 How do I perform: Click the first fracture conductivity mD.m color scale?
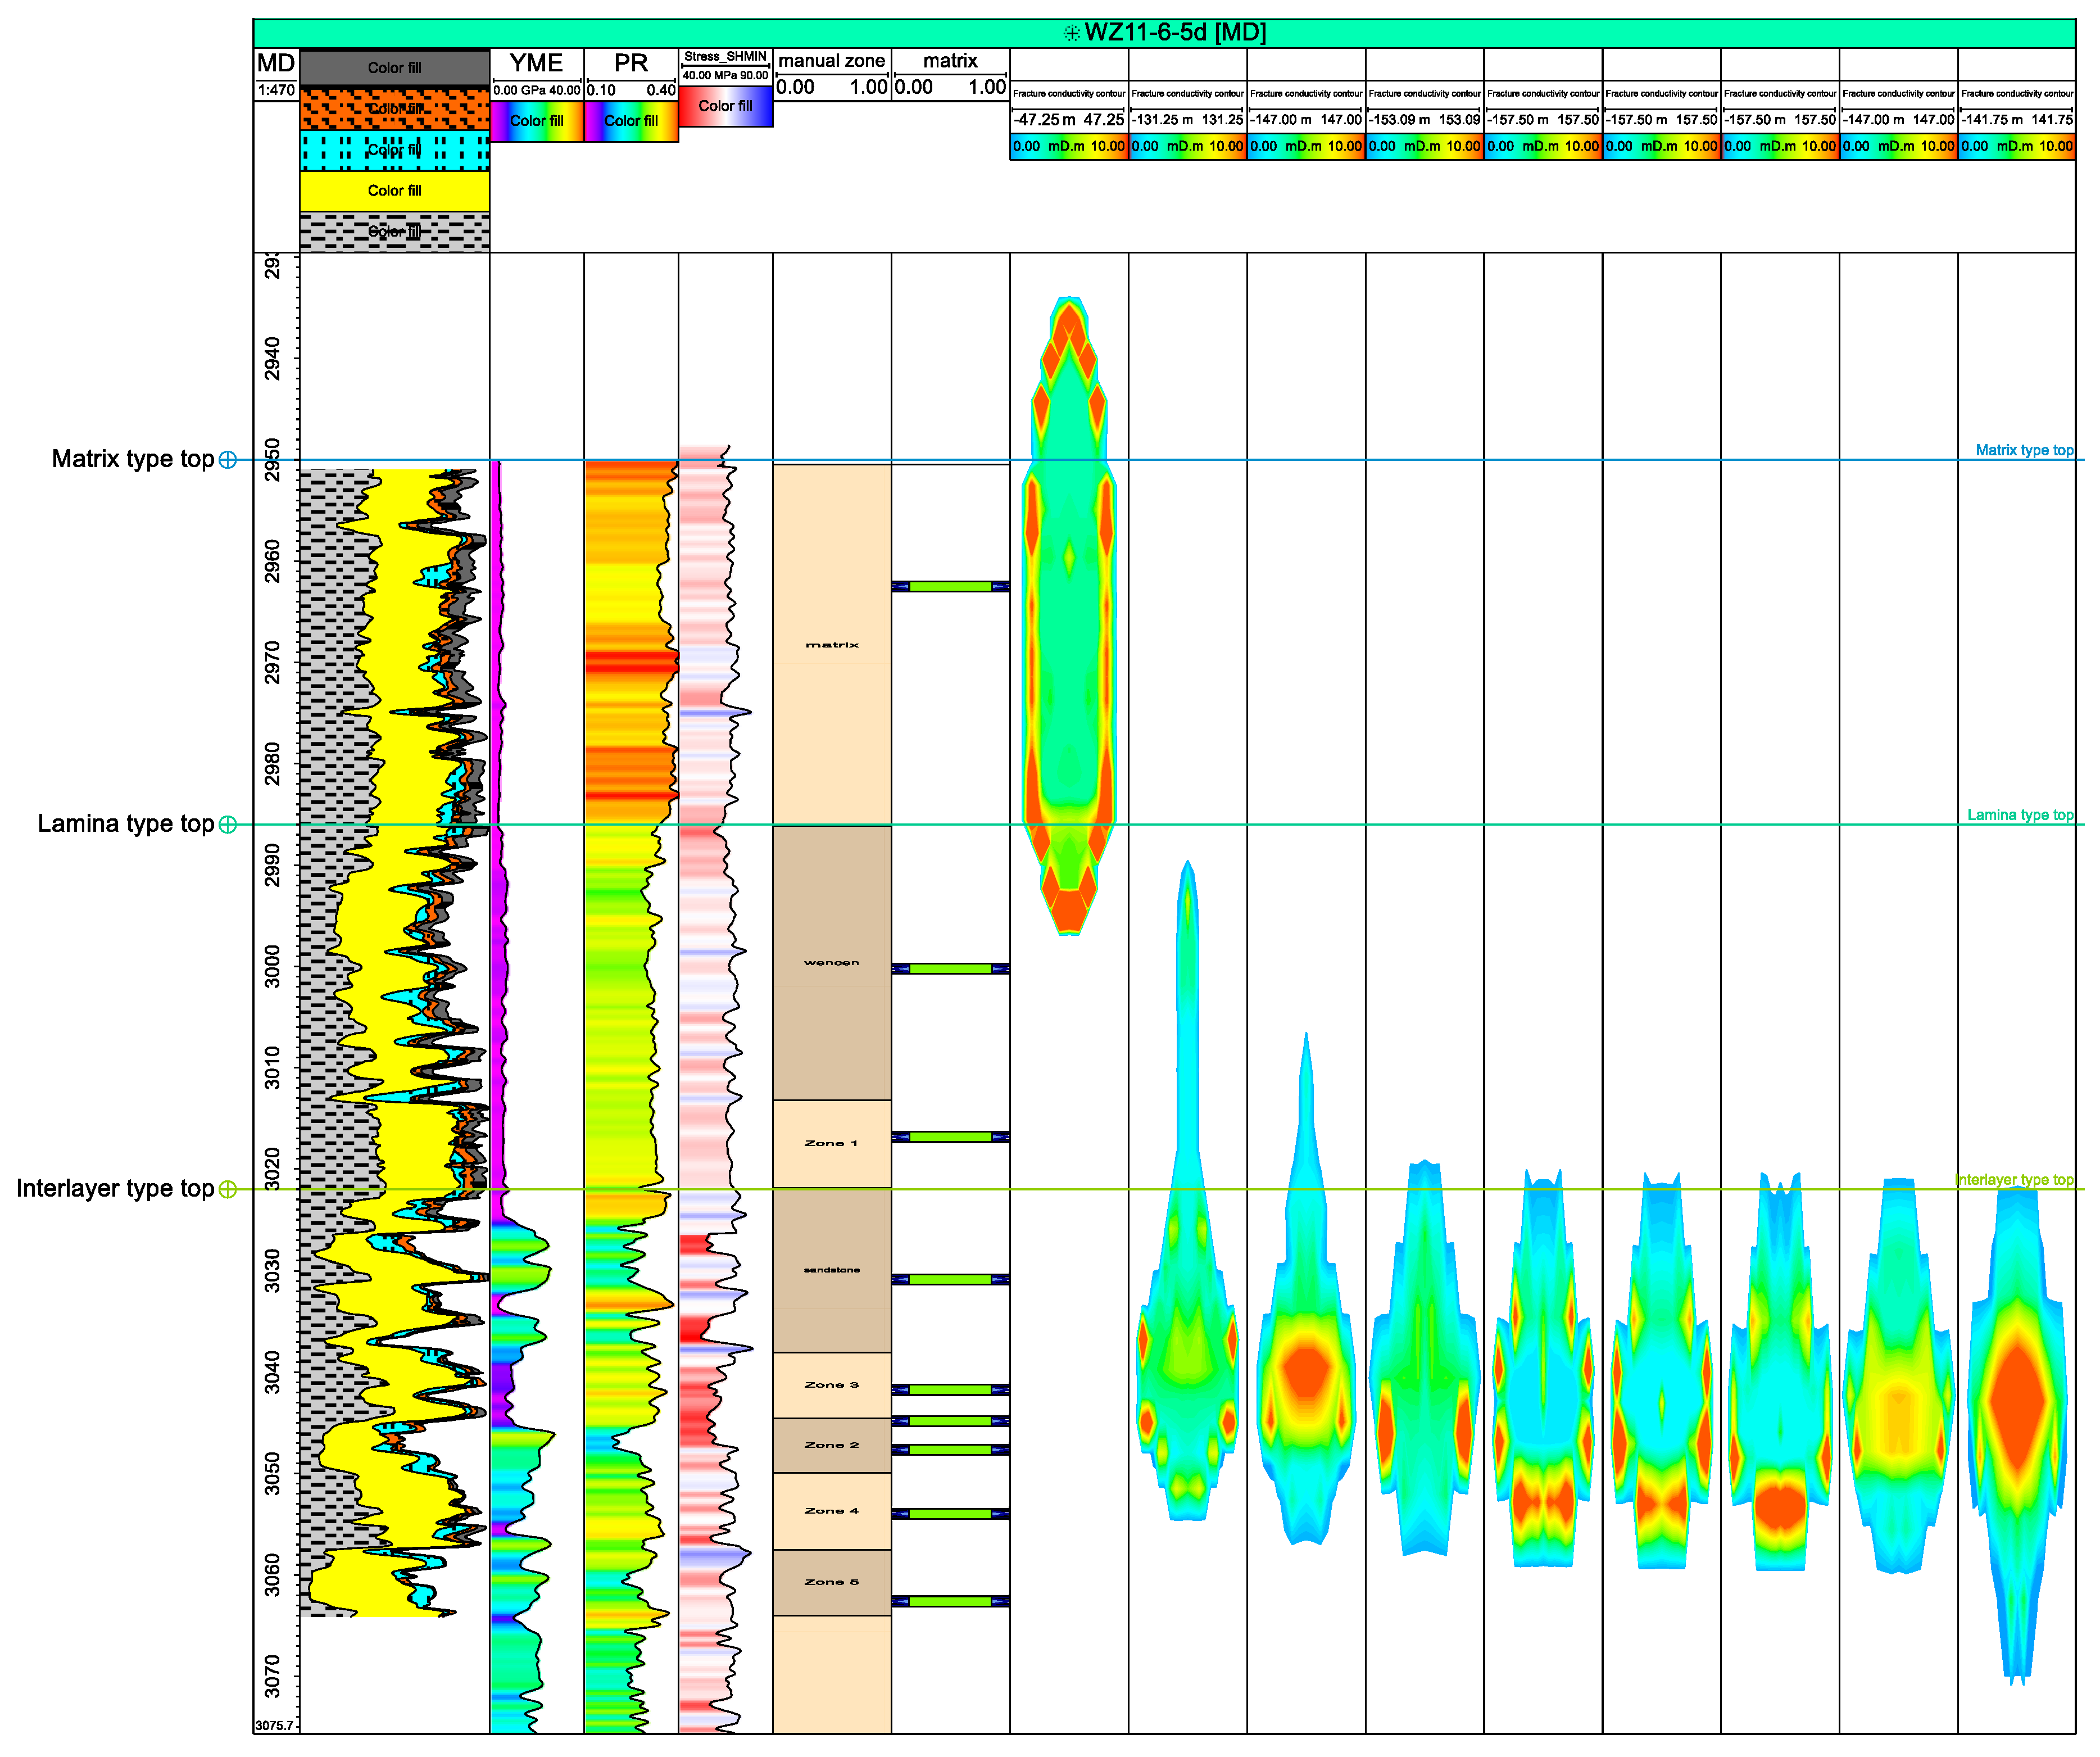[x=1068, y=146]
